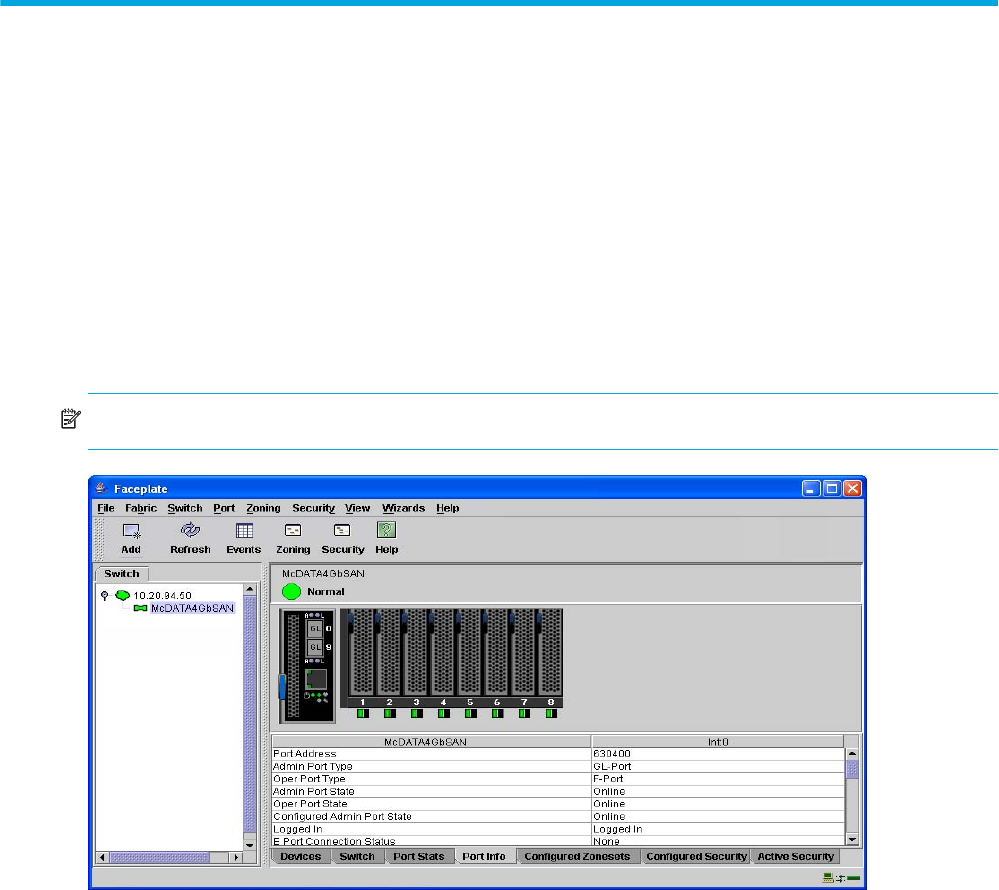Click the tree panel scroll right arrow
This screenshot has height=890, width=999.
(x=236, y=858)
